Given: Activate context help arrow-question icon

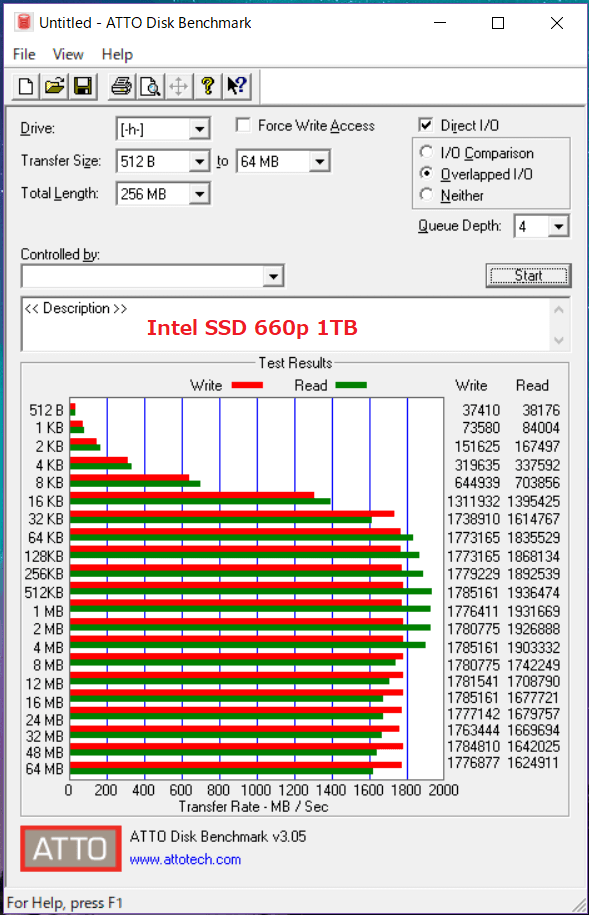Looking at the screenshot, I should 236,86.
